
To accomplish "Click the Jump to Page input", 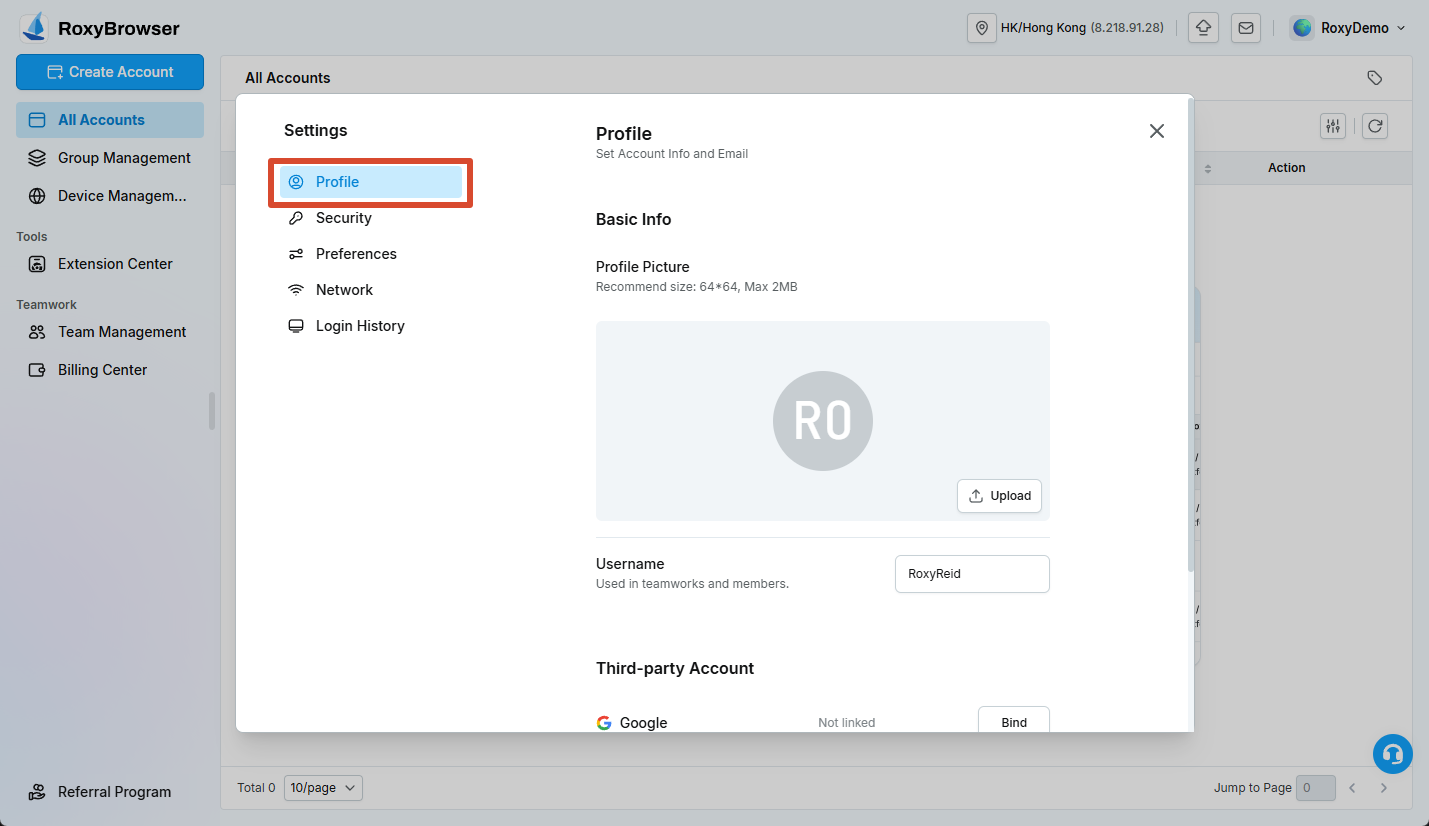I will click(1315, 788).
